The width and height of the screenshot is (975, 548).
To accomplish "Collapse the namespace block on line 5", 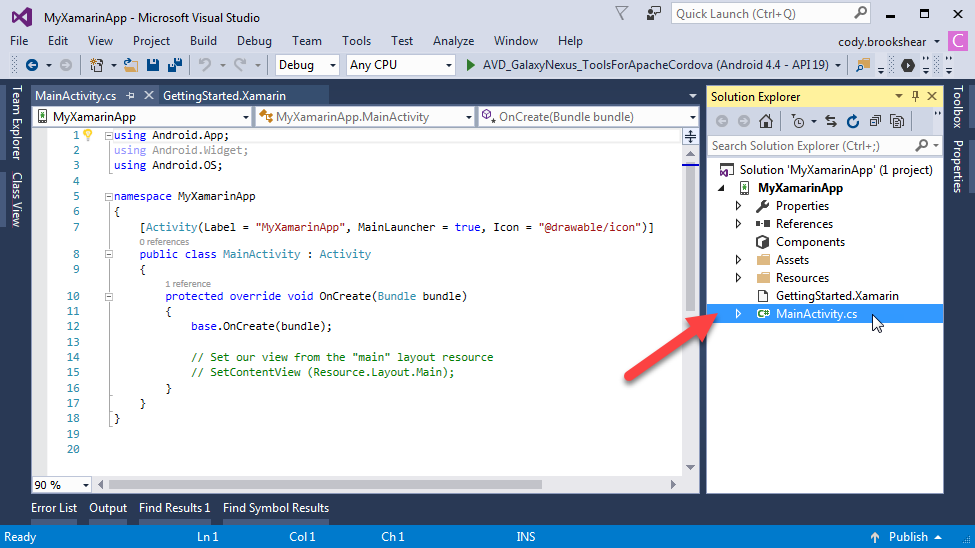I will 108,197.
